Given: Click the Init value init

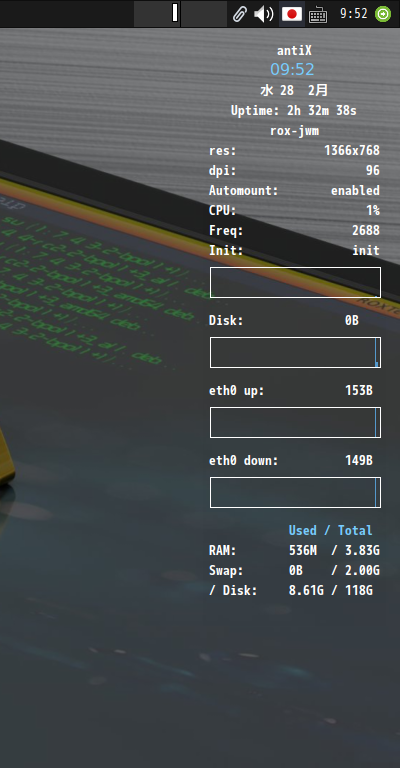Looking at the screenshot, I should [x=366, y=251].
